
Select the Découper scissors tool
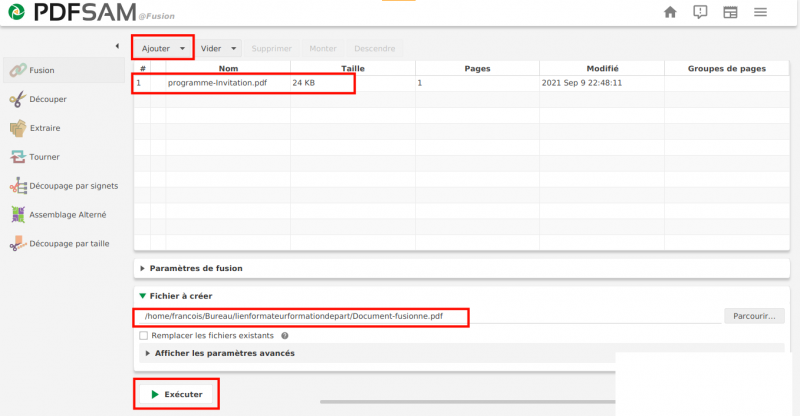point(18,99)
